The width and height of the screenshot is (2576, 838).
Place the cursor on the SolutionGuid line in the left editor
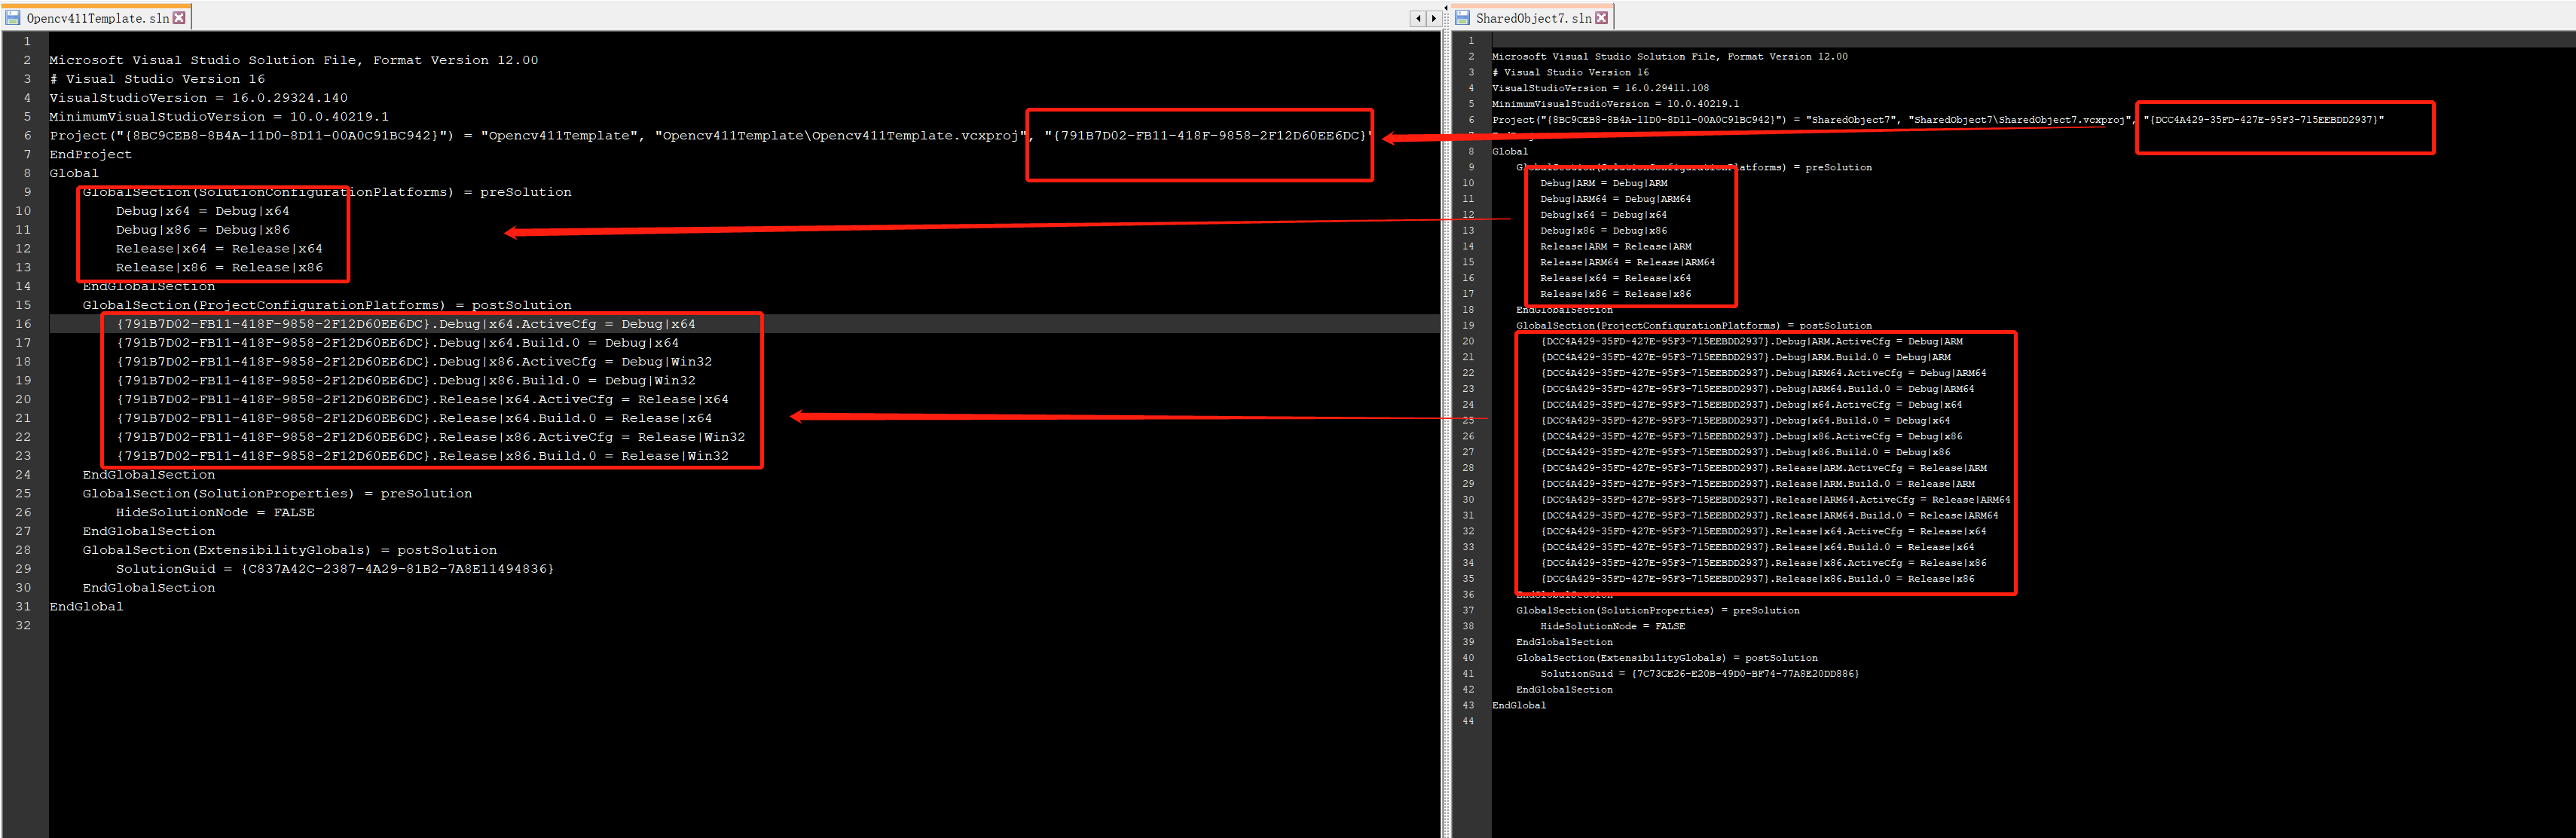(x=335, y=569)
